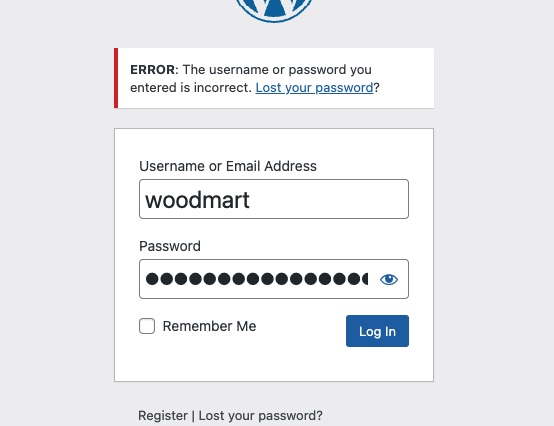This screenshot has width=554, height=426.
Task: Click error text 'entered is incorrect'
Action: point(191,88)
